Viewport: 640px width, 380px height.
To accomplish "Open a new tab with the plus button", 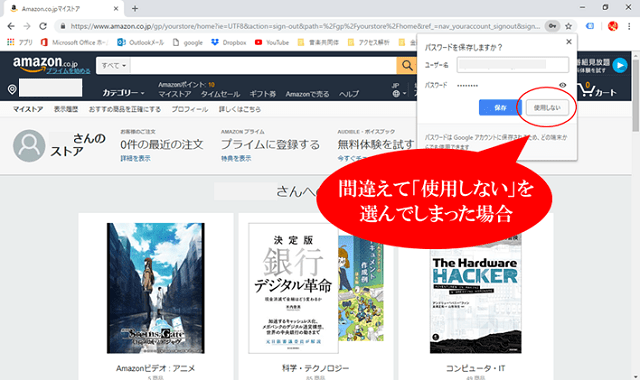I will click(x=135, y=8).
